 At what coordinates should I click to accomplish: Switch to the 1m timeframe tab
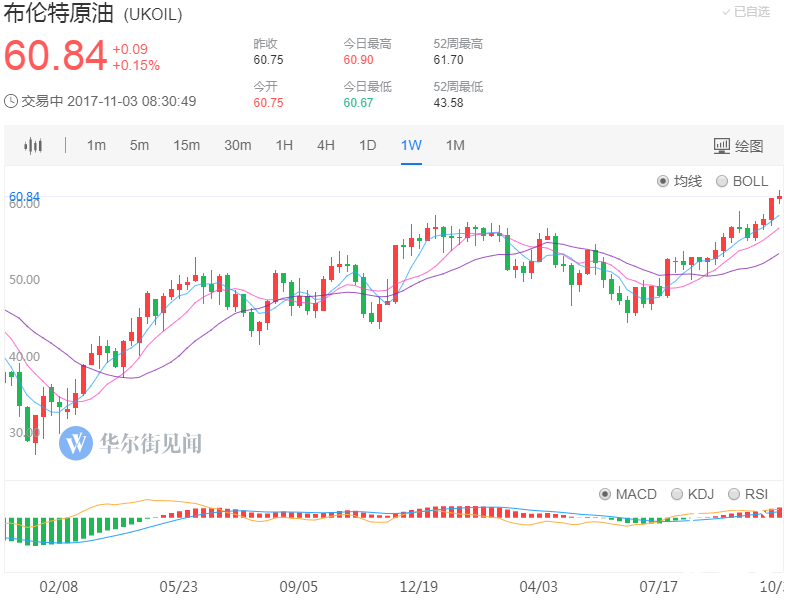[96, 146]
